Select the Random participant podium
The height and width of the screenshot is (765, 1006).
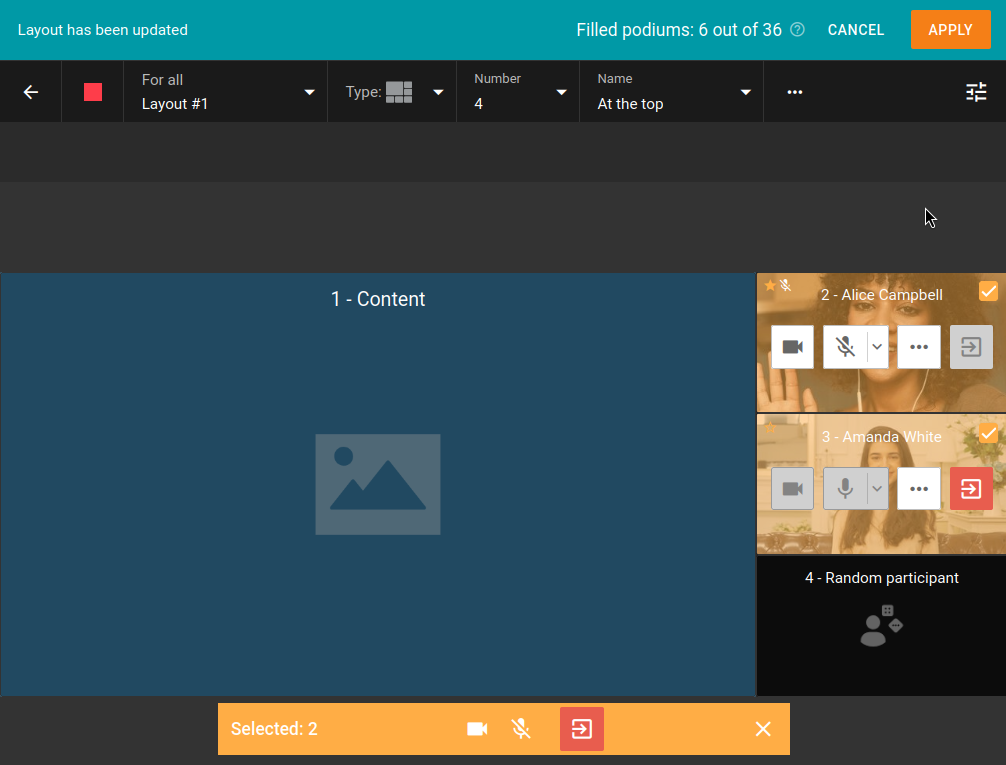pos(881,625)
